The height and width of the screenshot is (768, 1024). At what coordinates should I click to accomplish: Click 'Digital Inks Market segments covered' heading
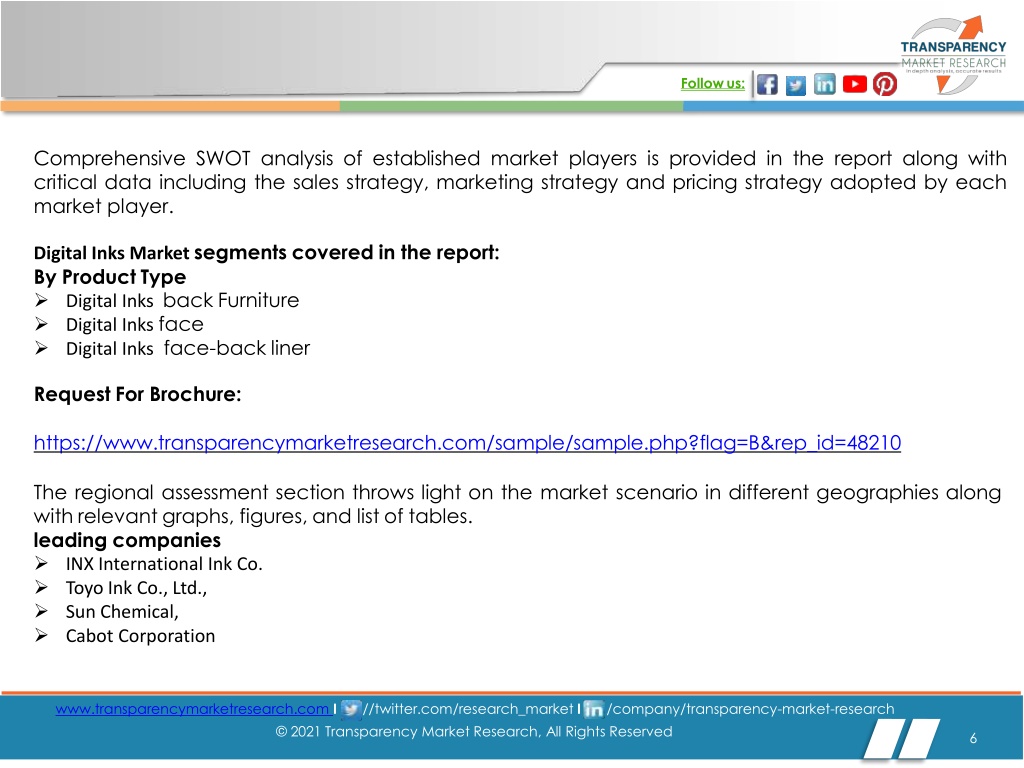(266, 253)
